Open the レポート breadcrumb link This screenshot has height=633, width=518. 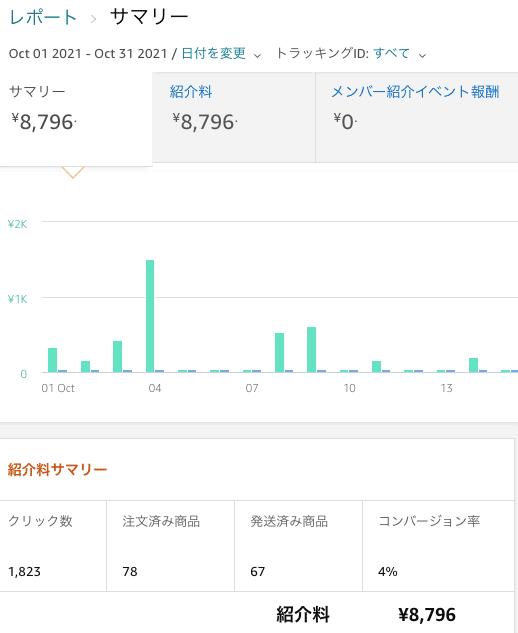tap(43, 17)
